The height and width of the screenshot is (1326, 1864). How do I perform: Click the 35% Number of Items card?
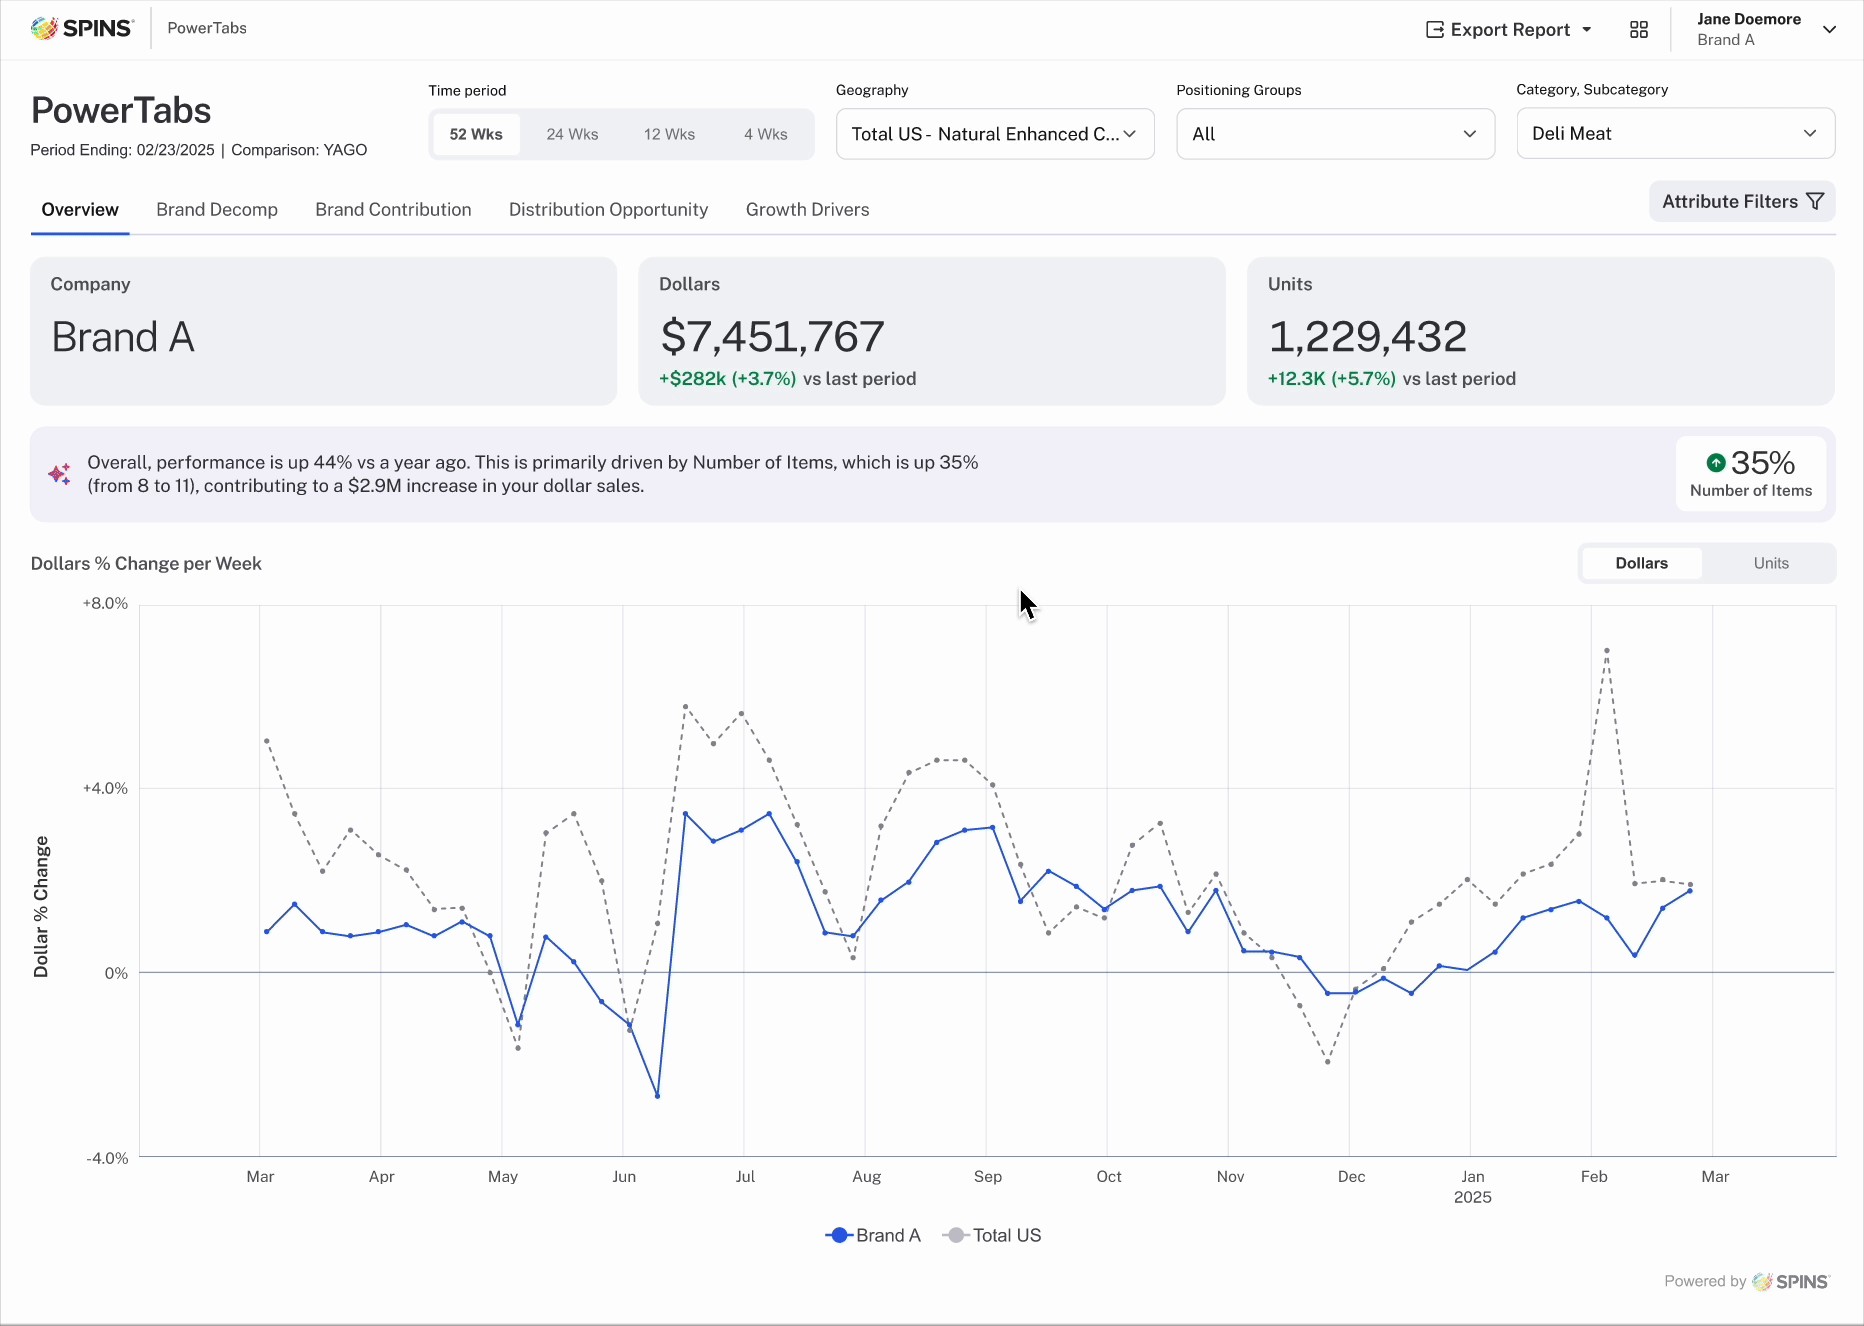tap(1751, 474)
